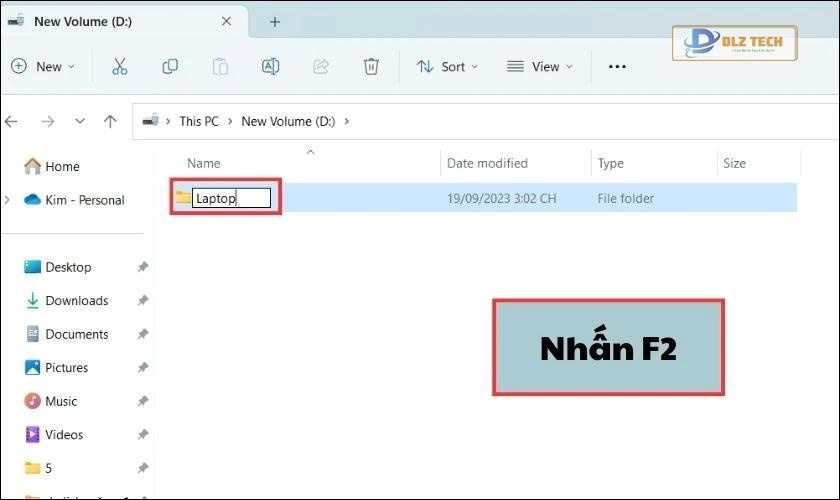840x500 pixels.
Task: Open the New dropdown menu
Action: tap(43, 66)
